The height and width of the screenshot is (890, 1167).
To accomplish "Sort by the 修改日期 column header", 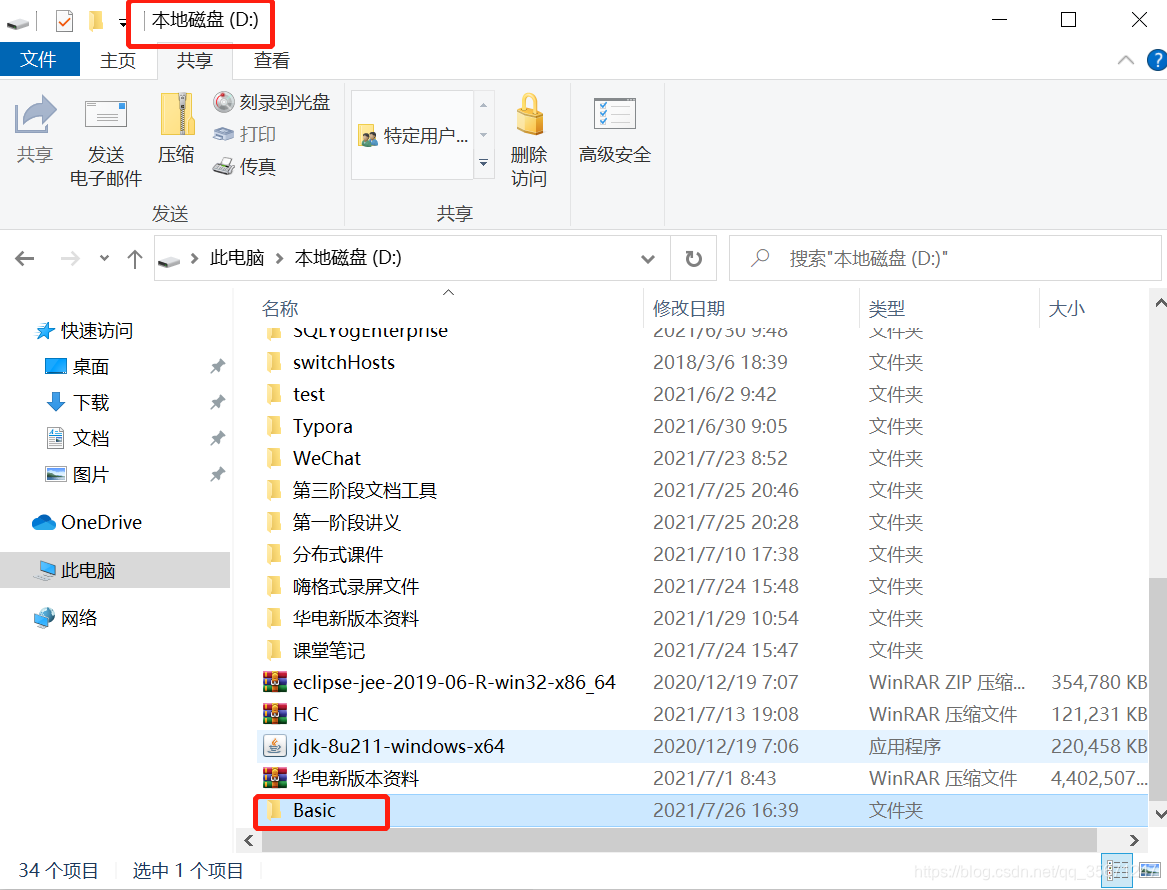I will click(x=688, y=308).
